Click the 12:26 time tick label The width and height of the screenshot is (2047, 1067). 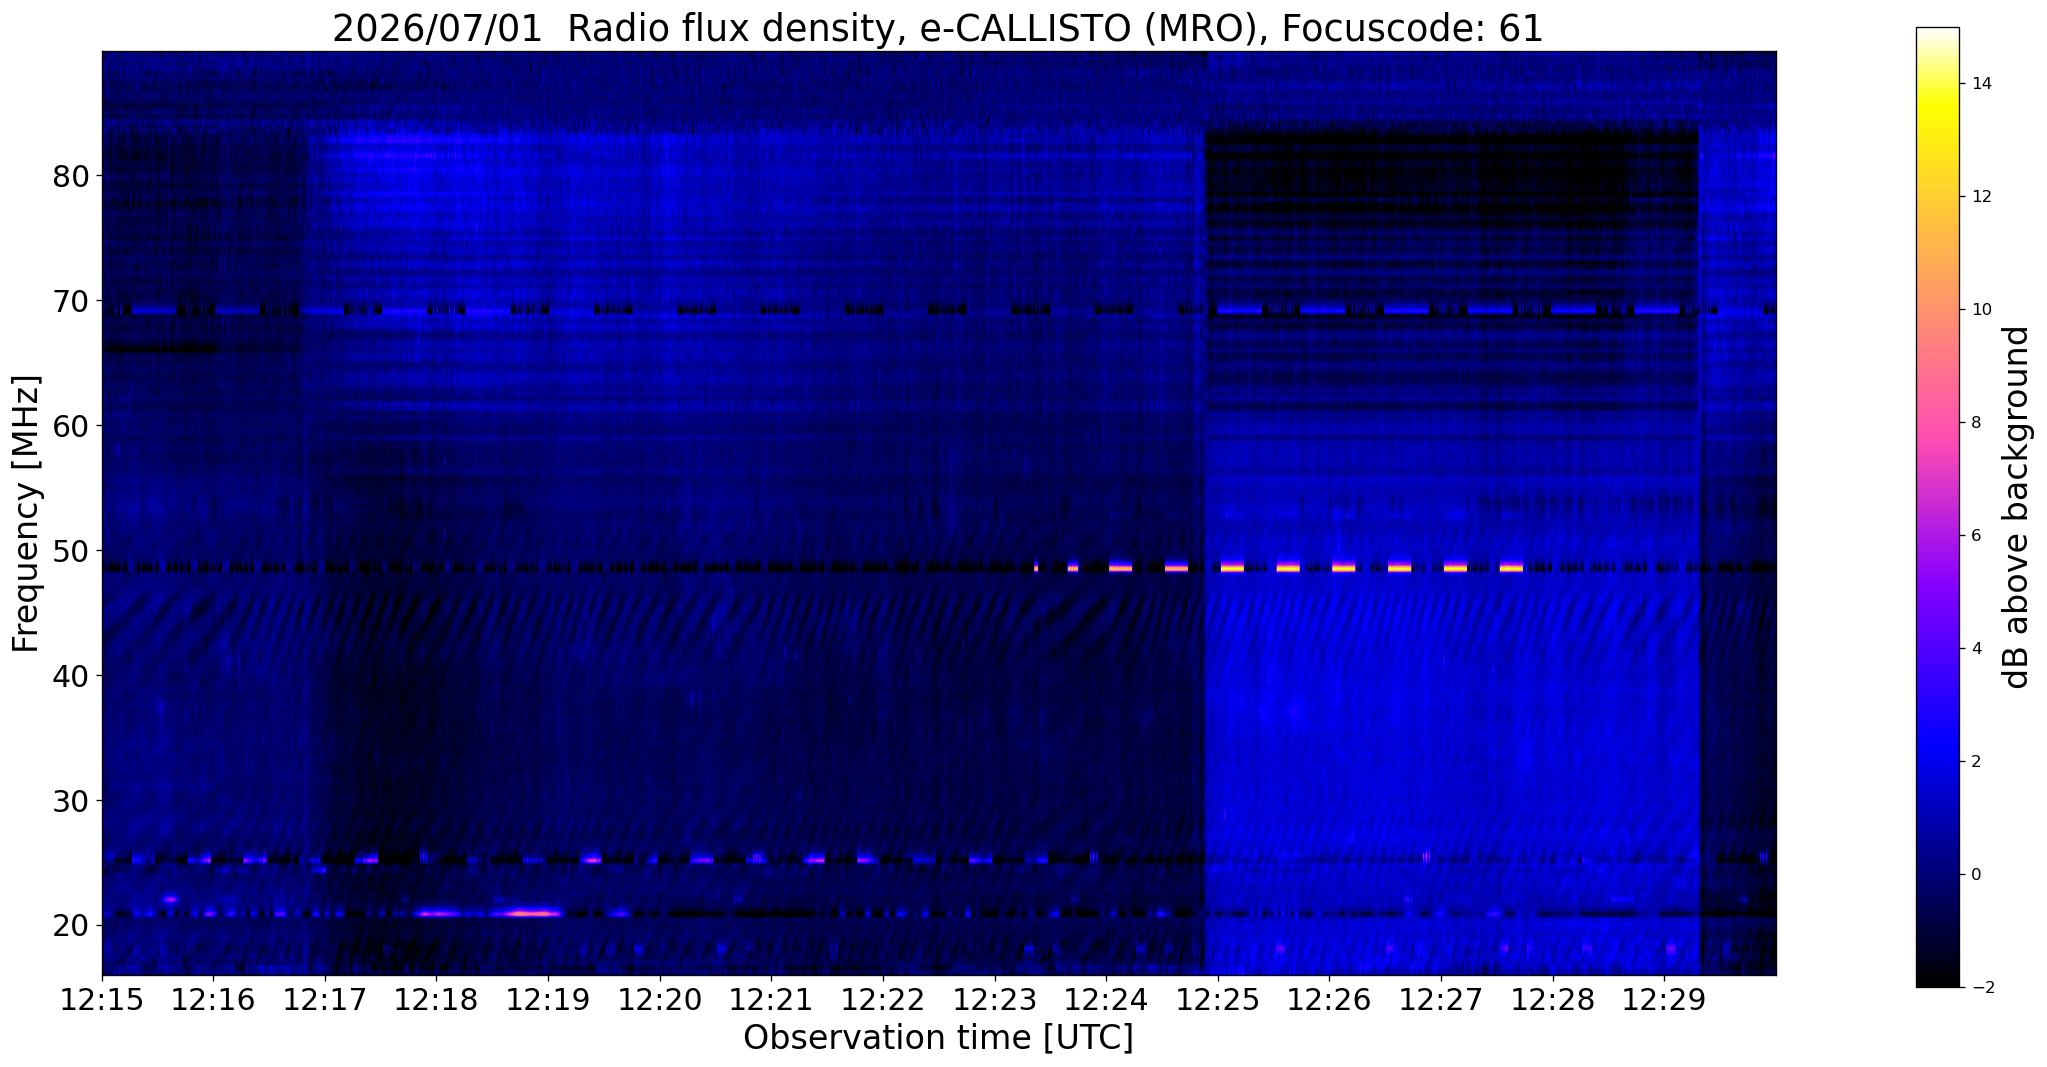point(1329,999)
